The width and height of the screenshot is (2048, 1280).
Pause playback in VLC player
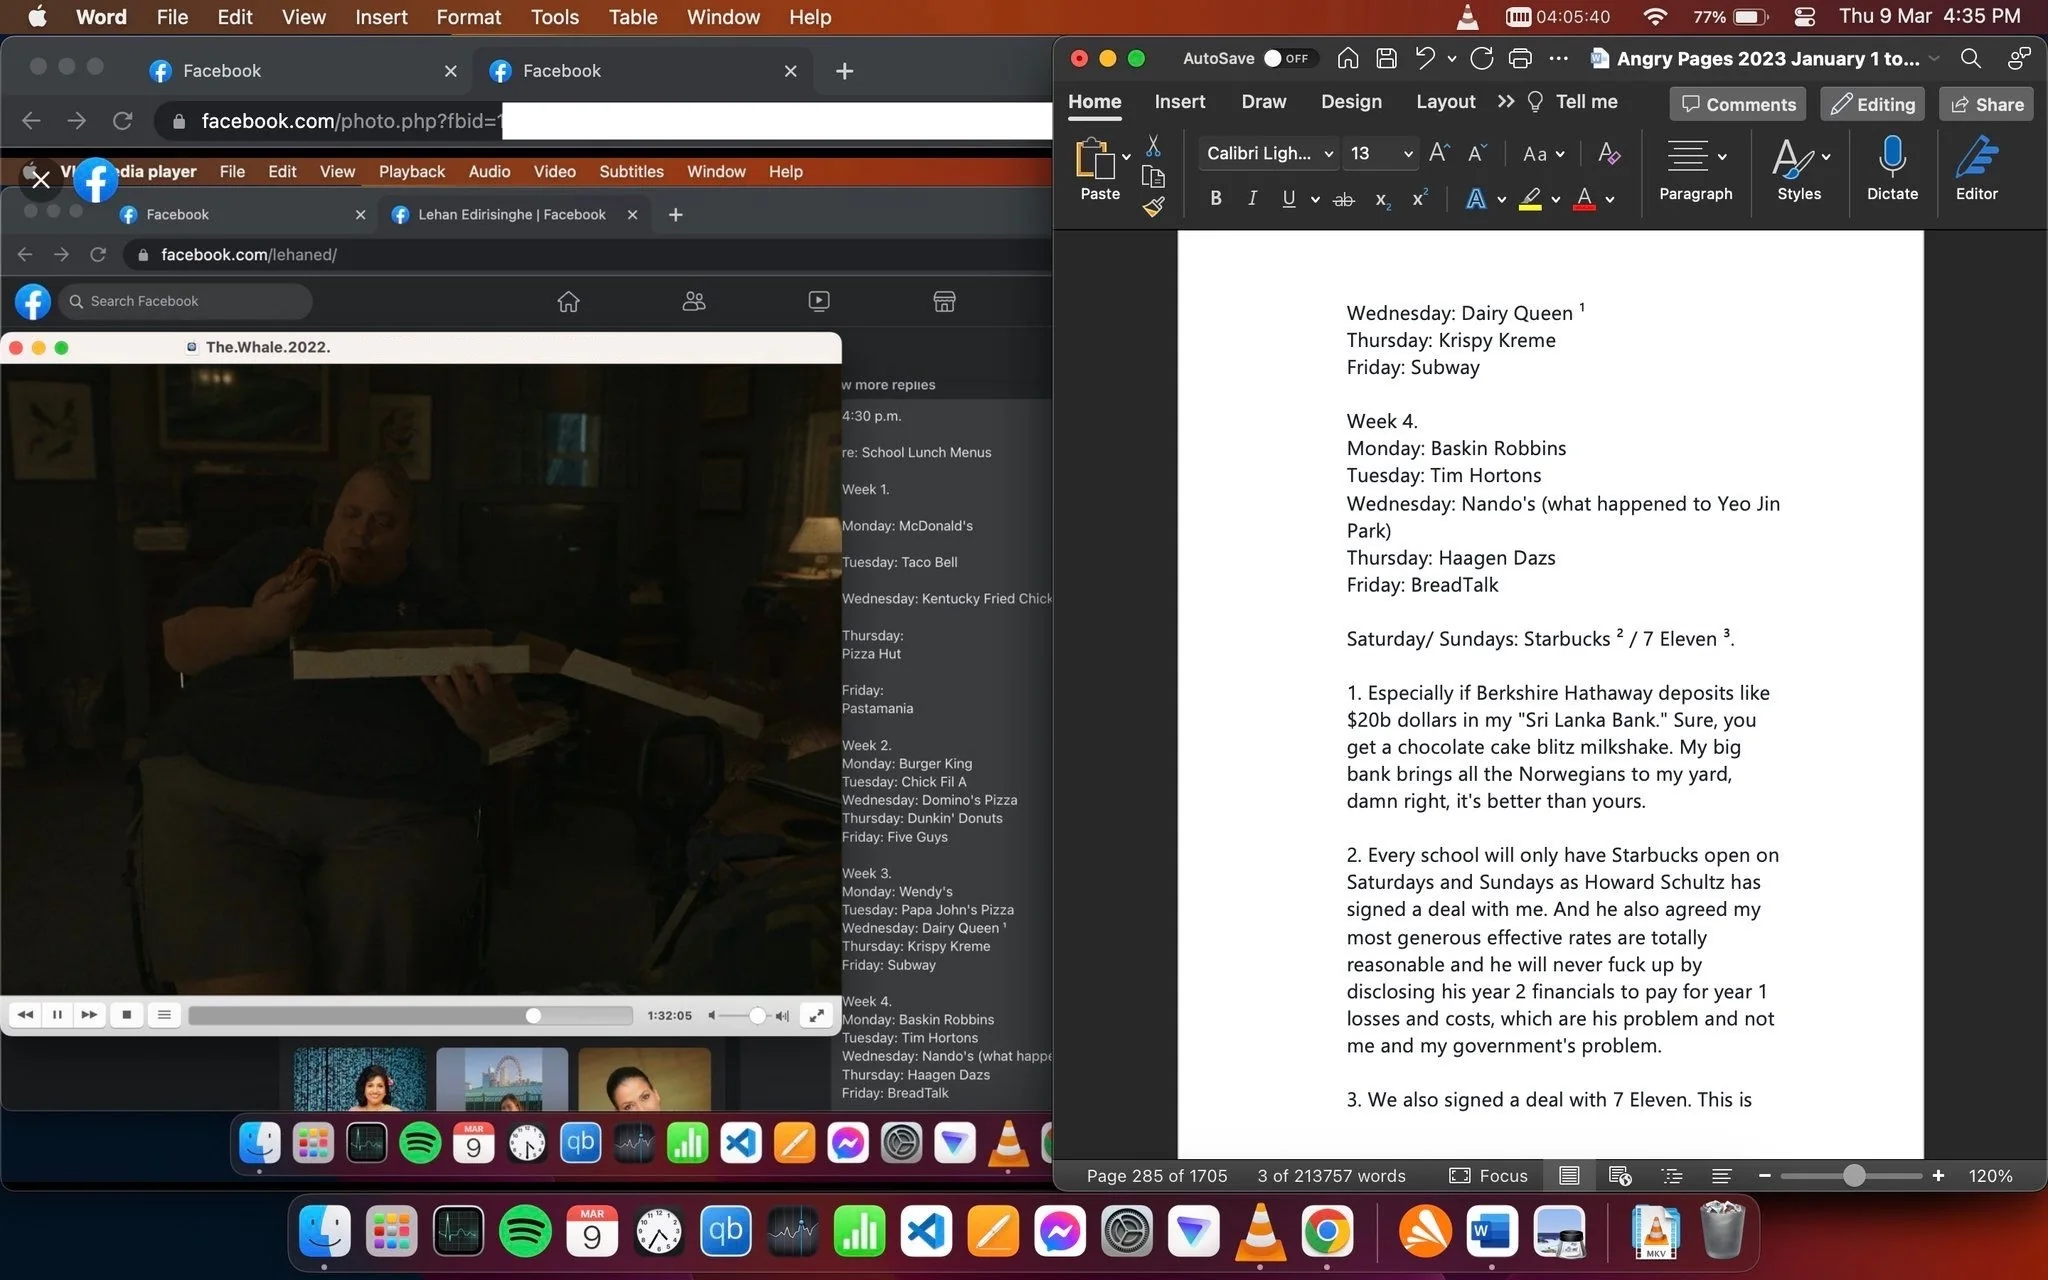[x=57, y=1015]
